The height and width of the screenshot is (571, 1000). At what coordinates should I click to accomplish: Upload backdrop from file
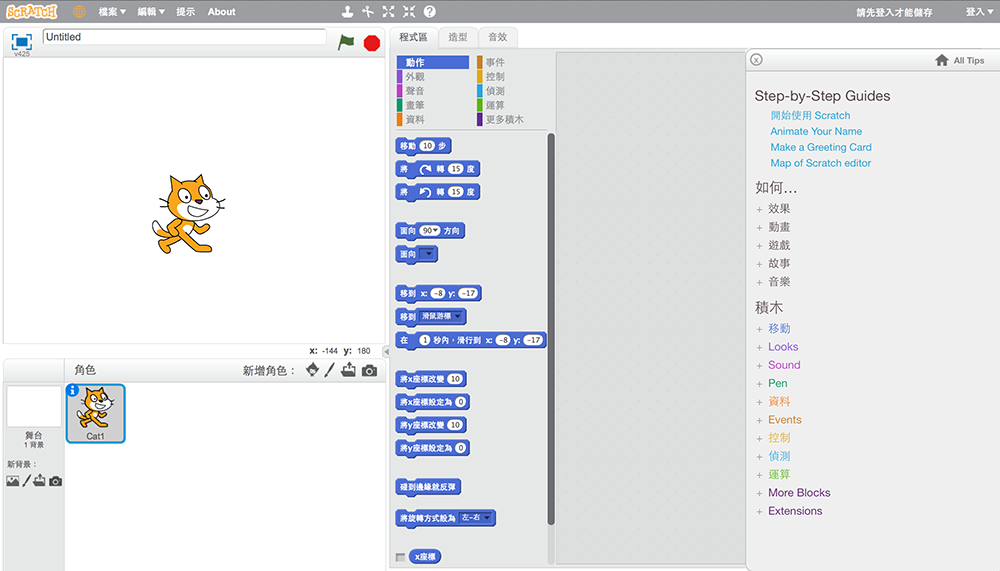pyautogui.click(x=40, y=480)
